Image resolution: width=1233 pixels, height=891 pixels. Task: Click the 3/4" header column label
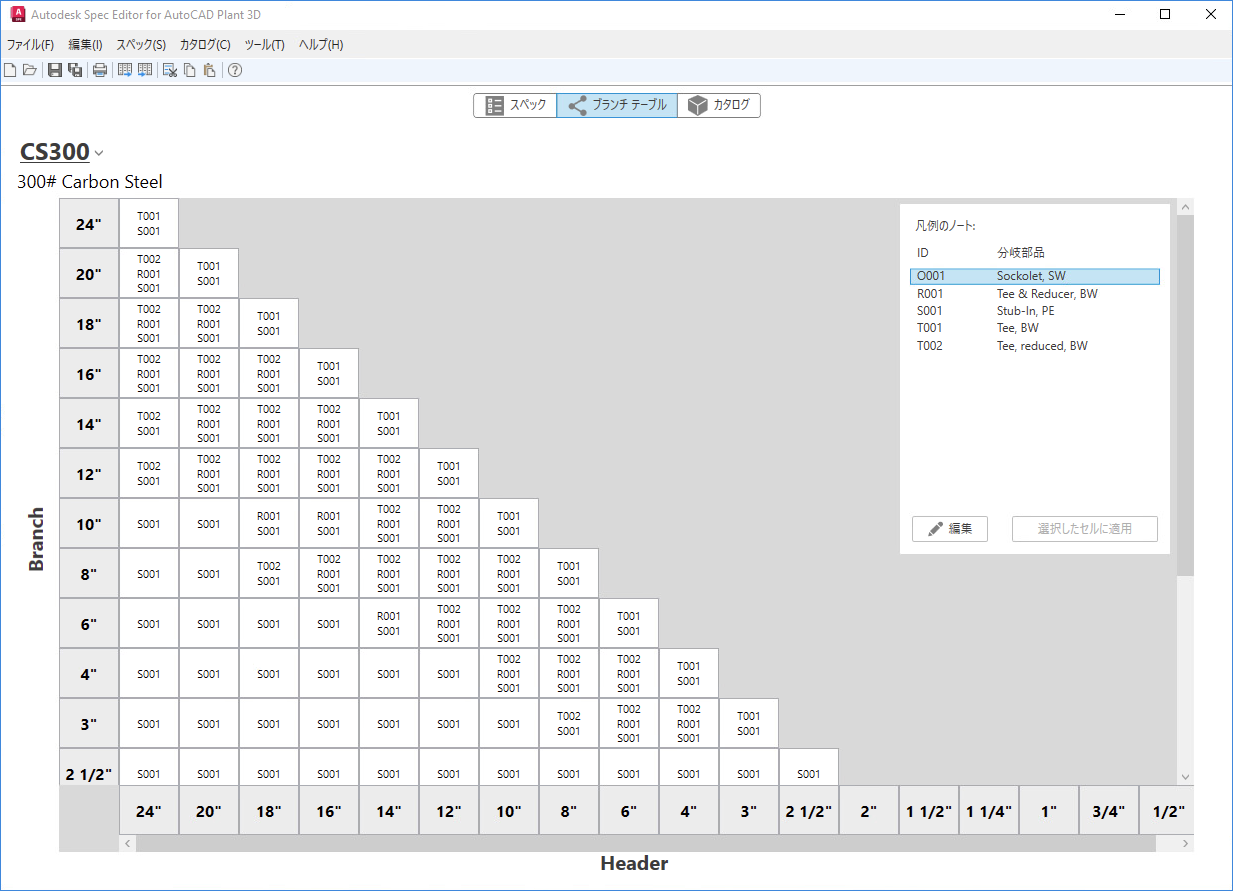point(1109,811)
